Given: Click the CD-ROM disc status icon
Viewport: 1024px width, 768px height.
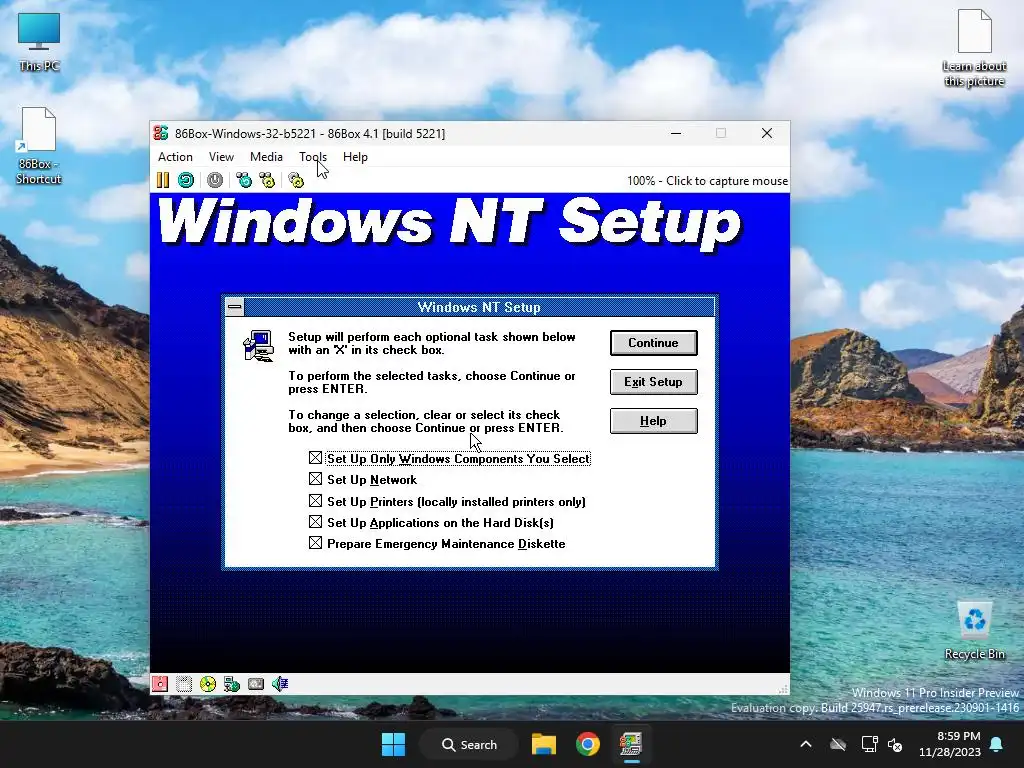Looking at the screenshot, I should pos(208,684).
